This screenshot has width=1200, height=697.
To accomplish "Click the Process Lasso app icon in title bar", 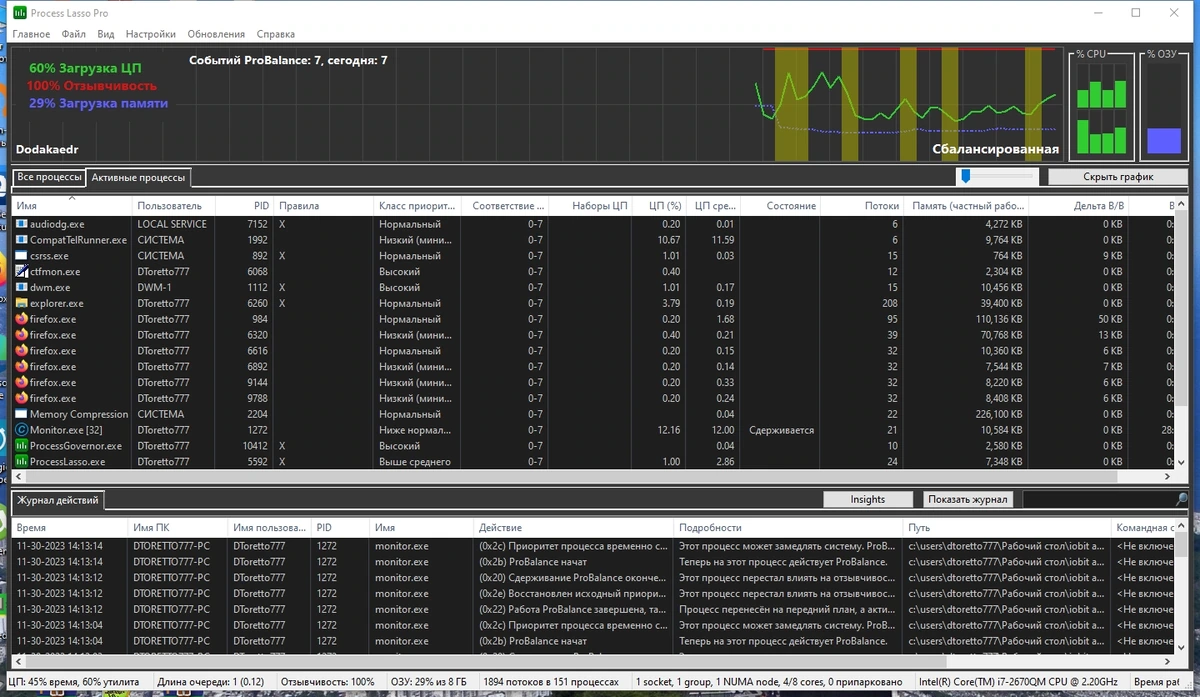I will [x=20, y=13].
